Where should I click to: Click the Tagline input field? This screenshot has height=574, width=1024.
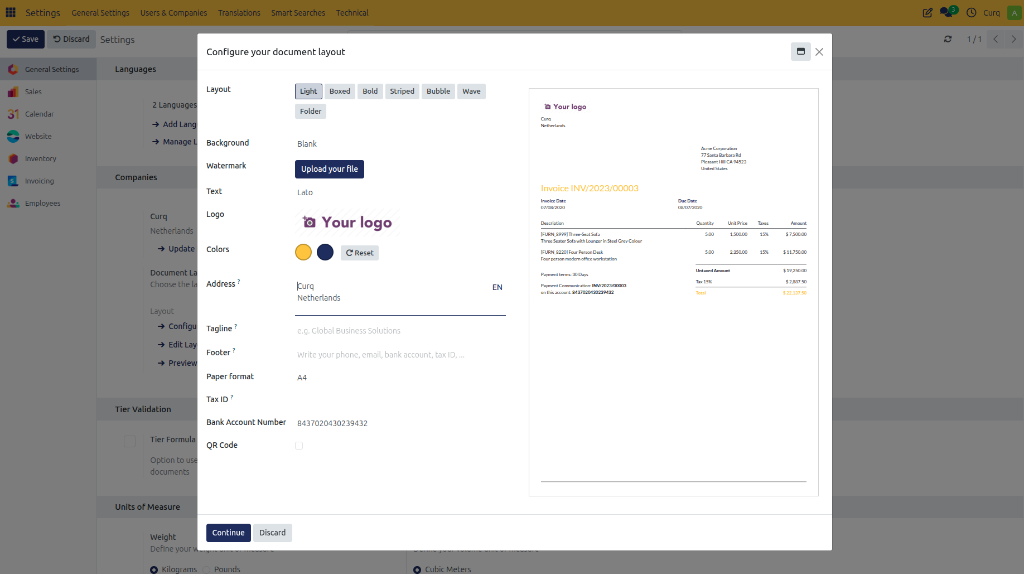pos(400,331)
